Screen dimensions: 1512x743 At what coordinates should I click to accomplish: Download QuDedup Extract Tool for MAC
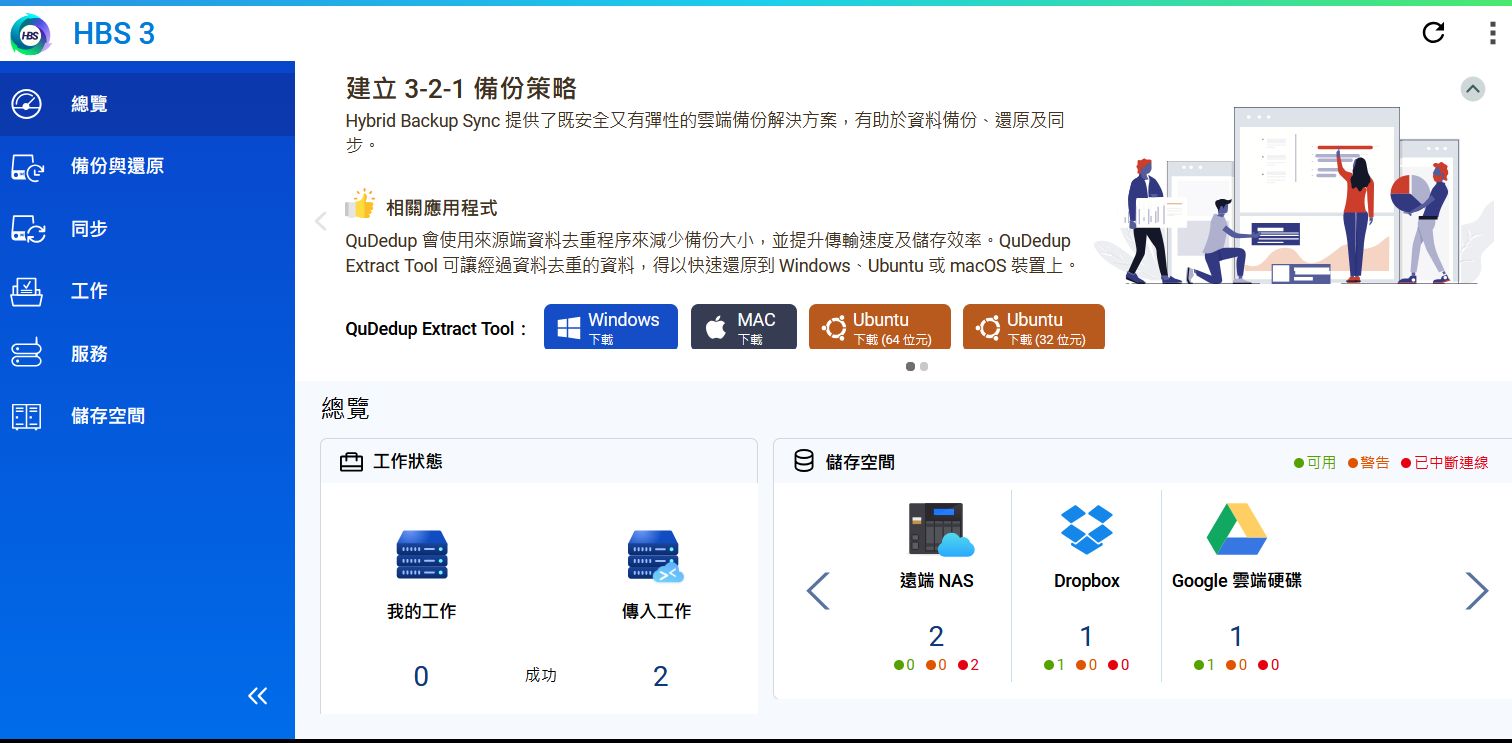coord(744,327)
